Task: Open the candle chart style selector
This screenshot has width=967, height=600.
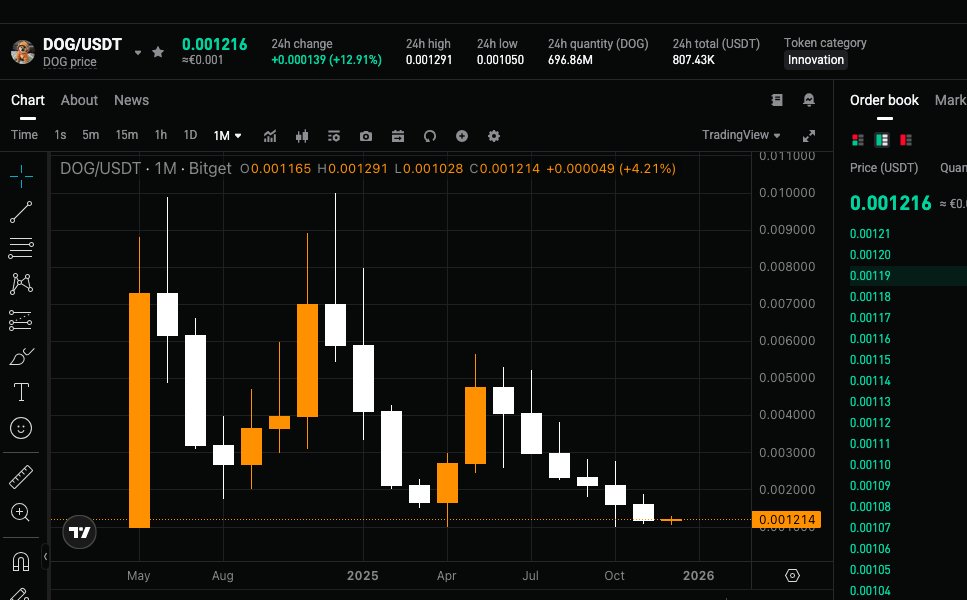Action: pyautogui.click(x=302, y=135)
